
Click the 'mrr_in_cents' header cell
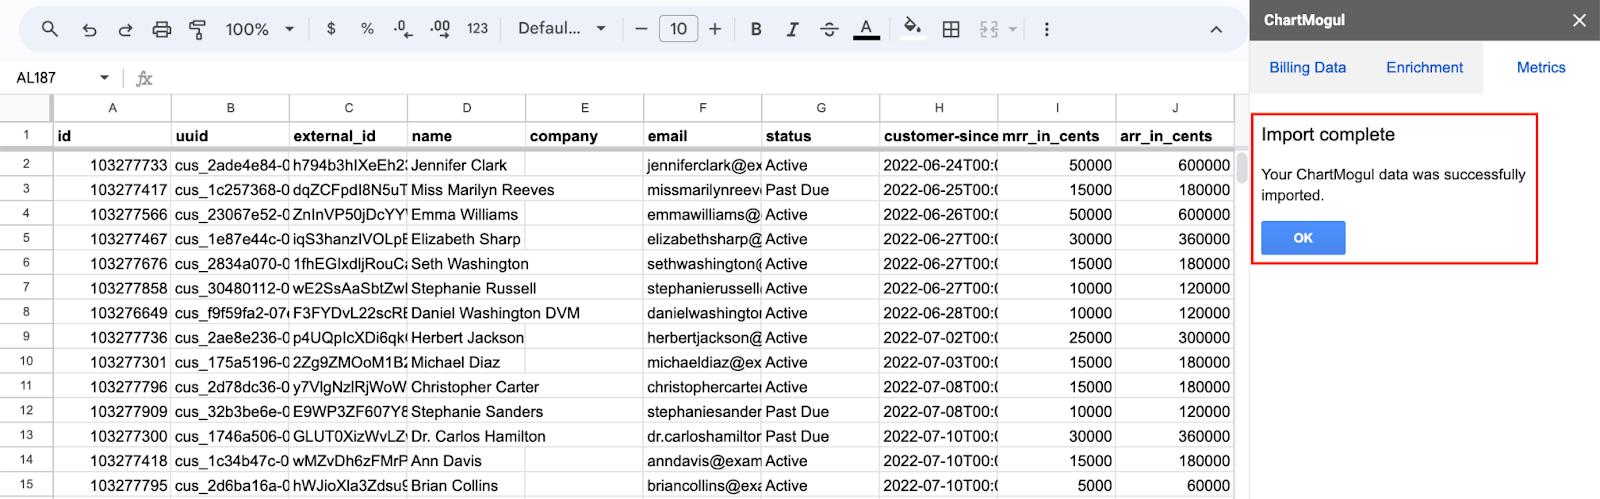pyautogui.click(x=1057, y=136)
